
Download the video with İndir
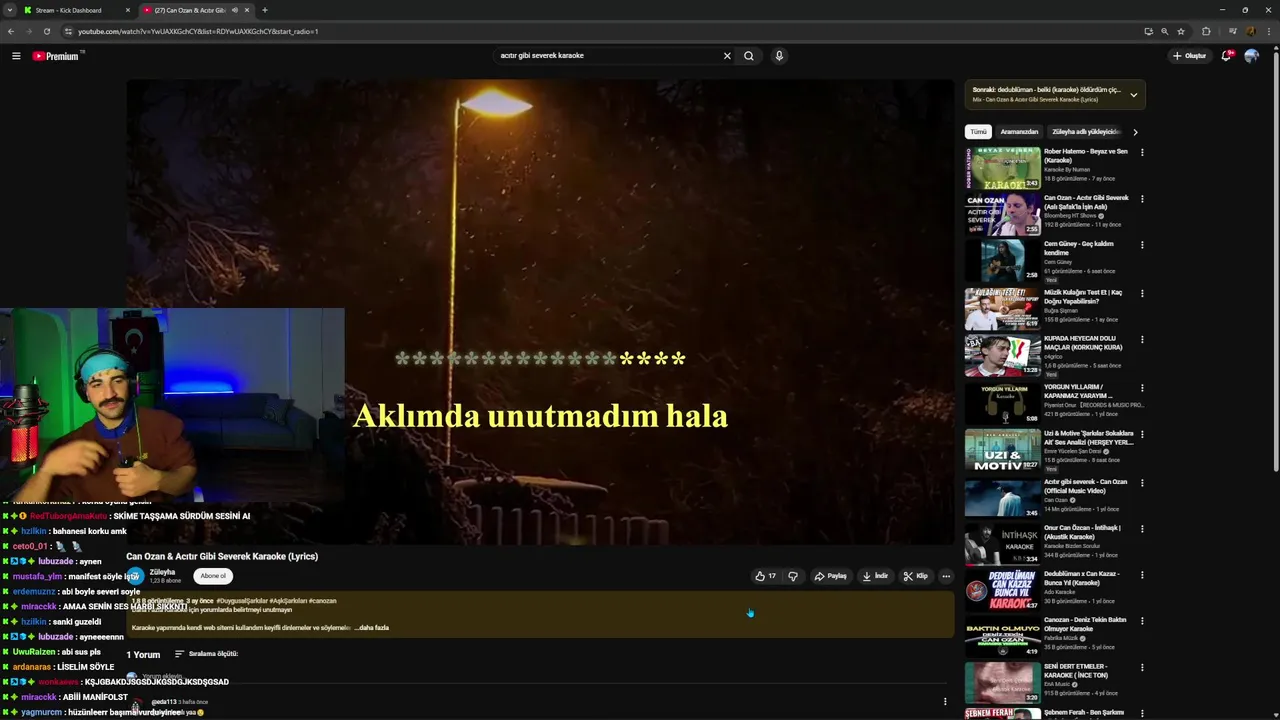coord(875,576)
